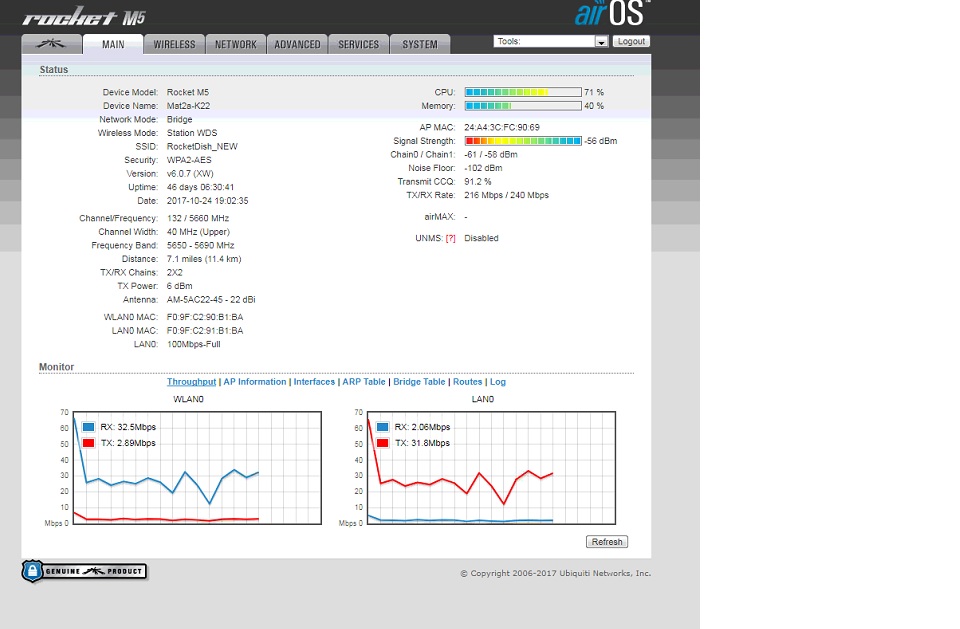This screenshot has width=960, height=629.
Task: Click the airOS logo
Action: point(611,13)
